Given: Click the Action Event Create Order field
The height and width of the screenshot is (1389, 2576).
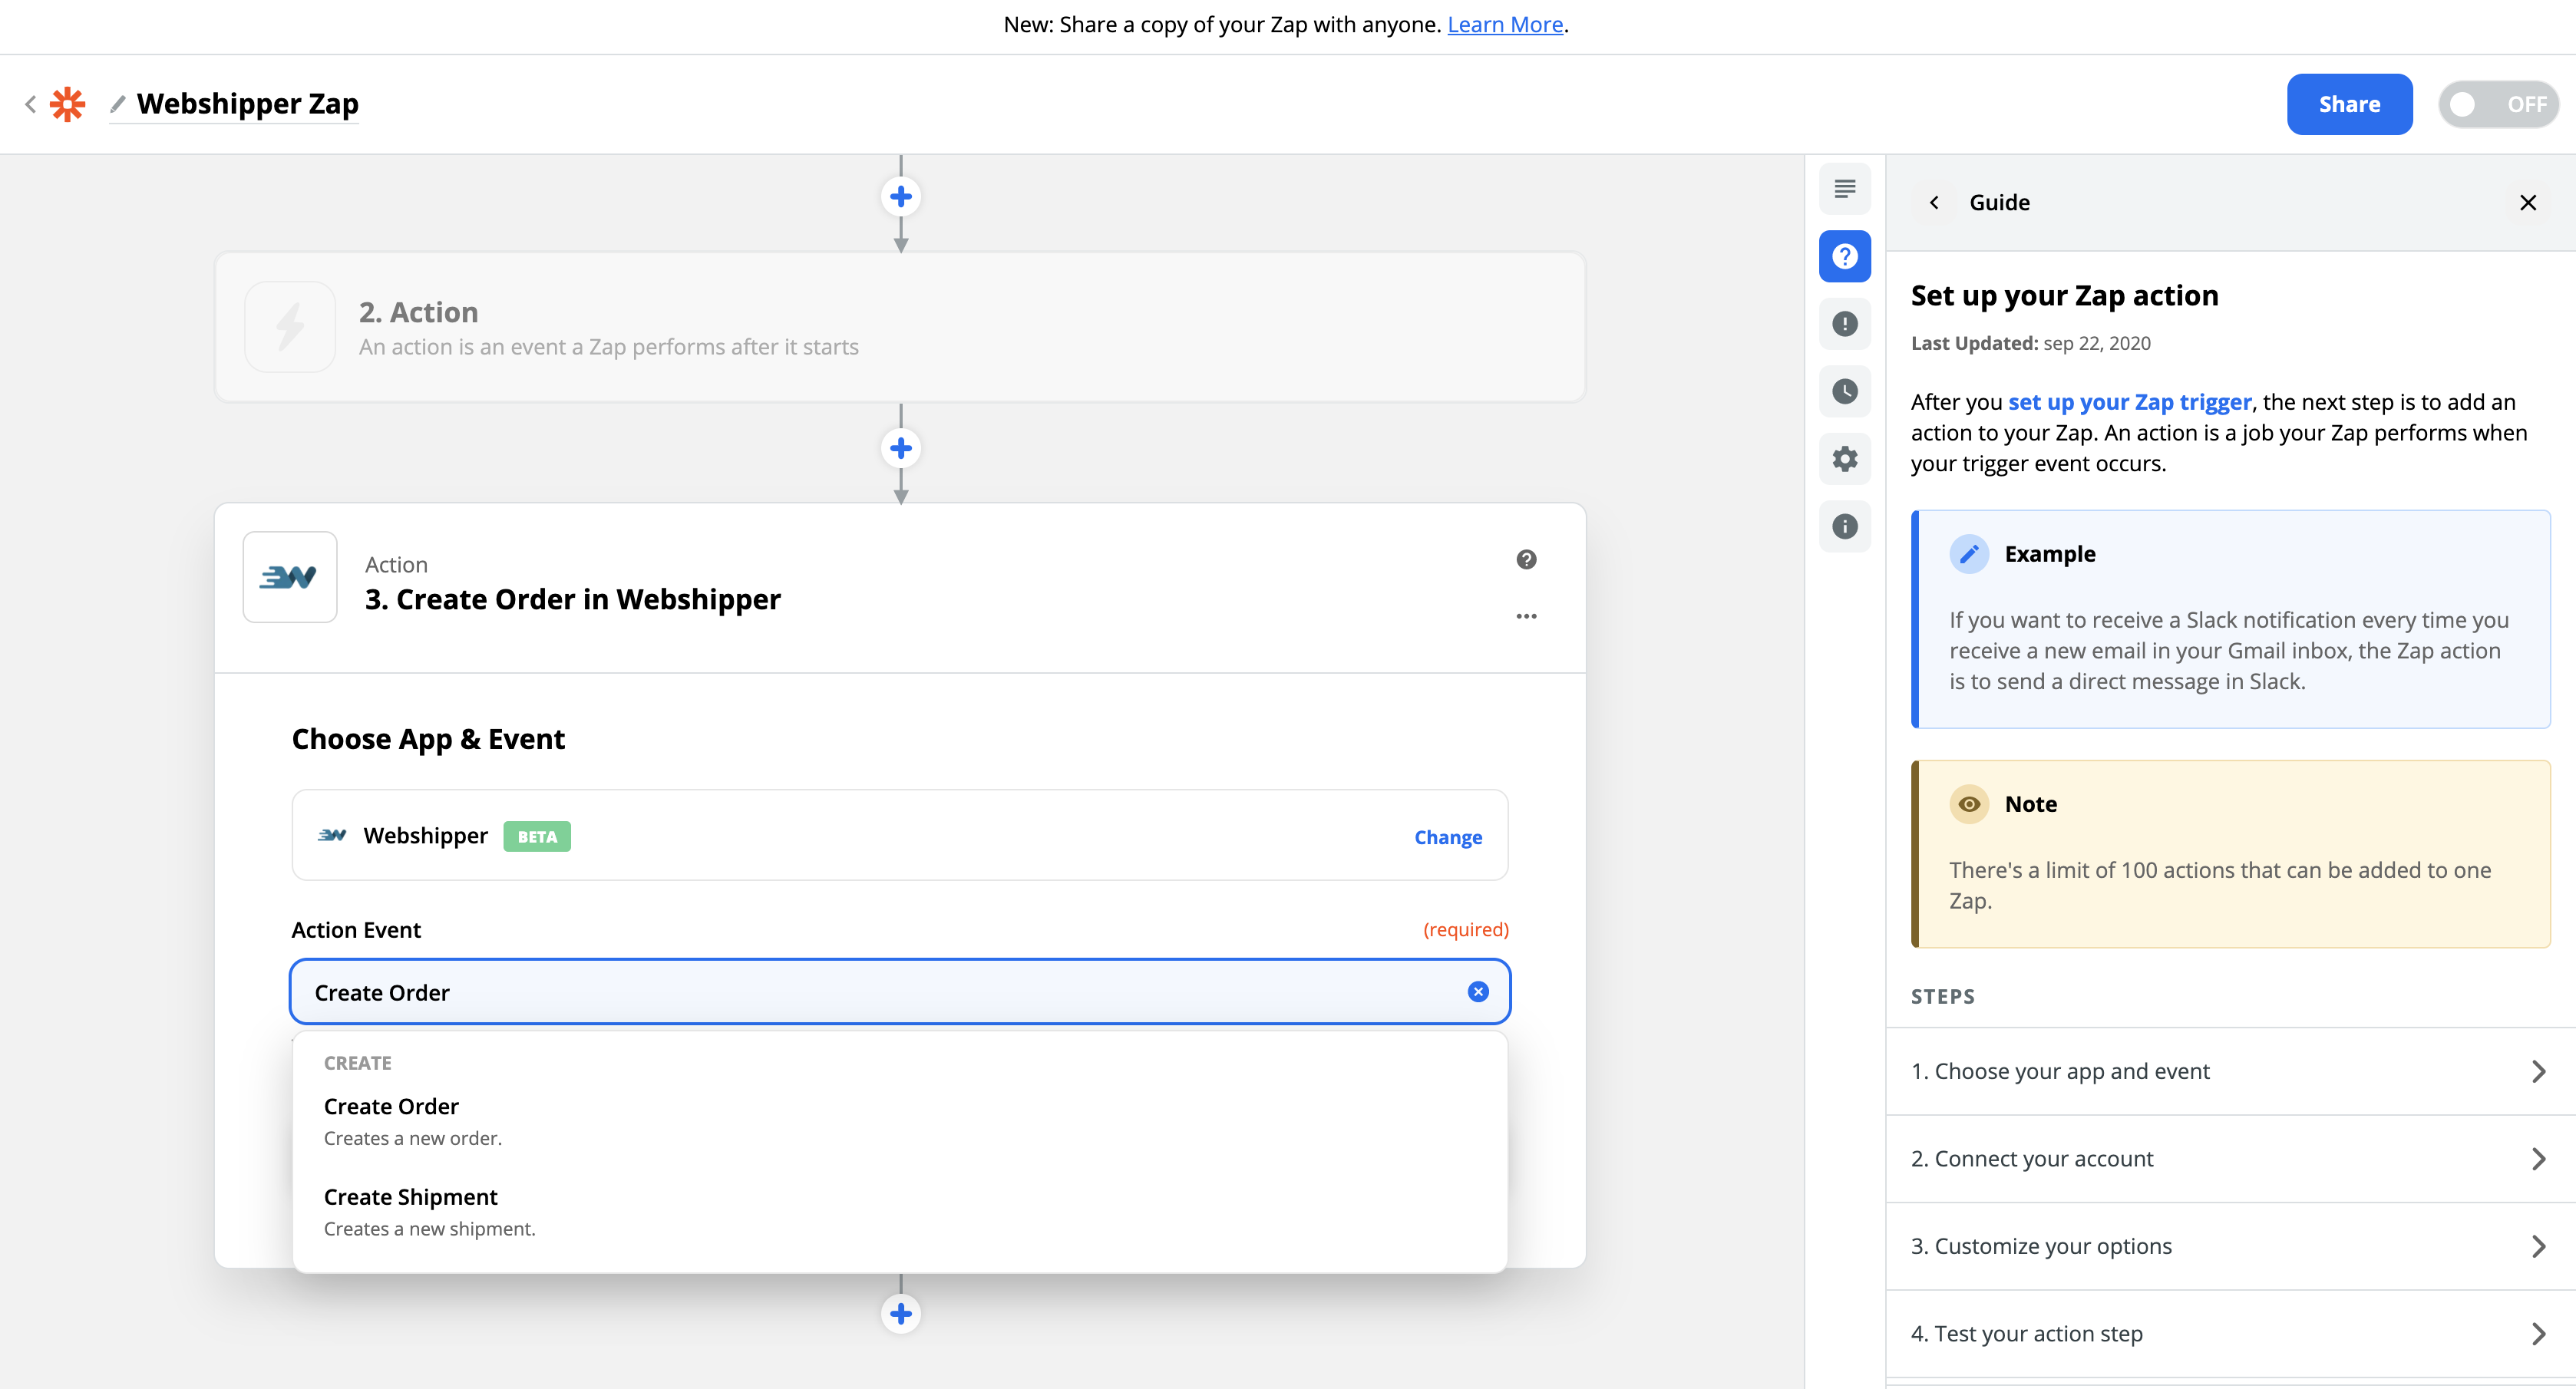Looking at the screenshot, I should pos(900,992).
